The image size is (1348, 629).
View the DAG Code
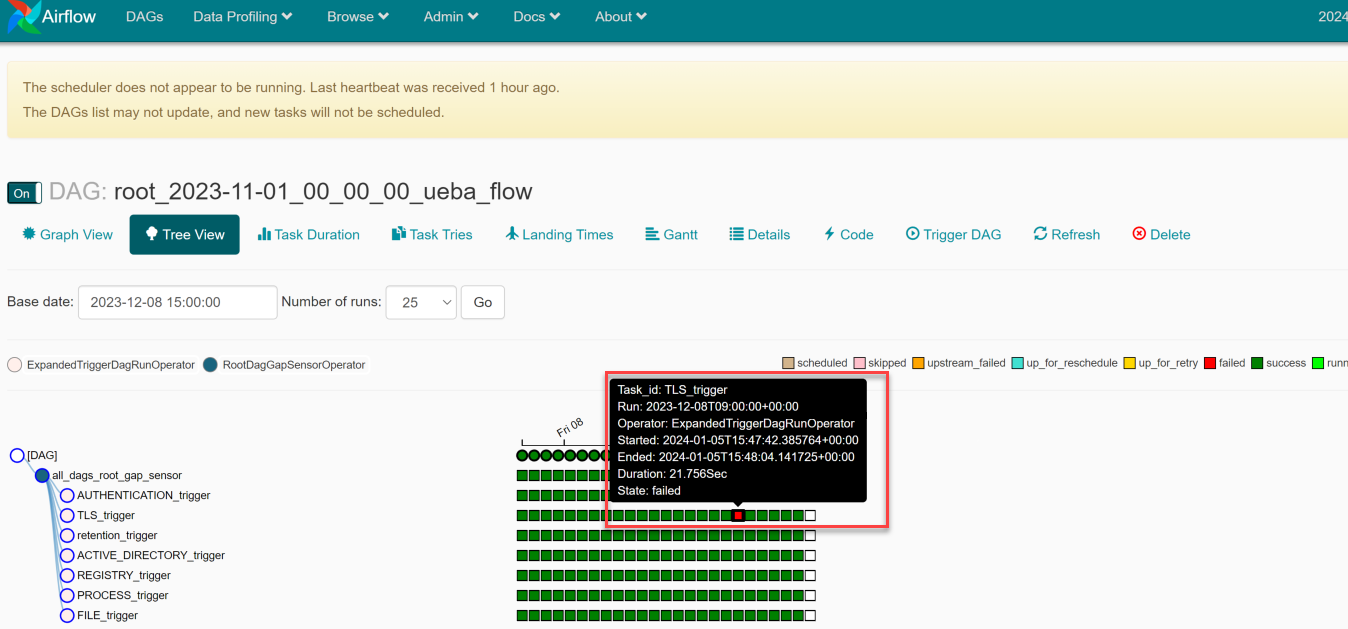pyautogui.click(x=848, y=235)
